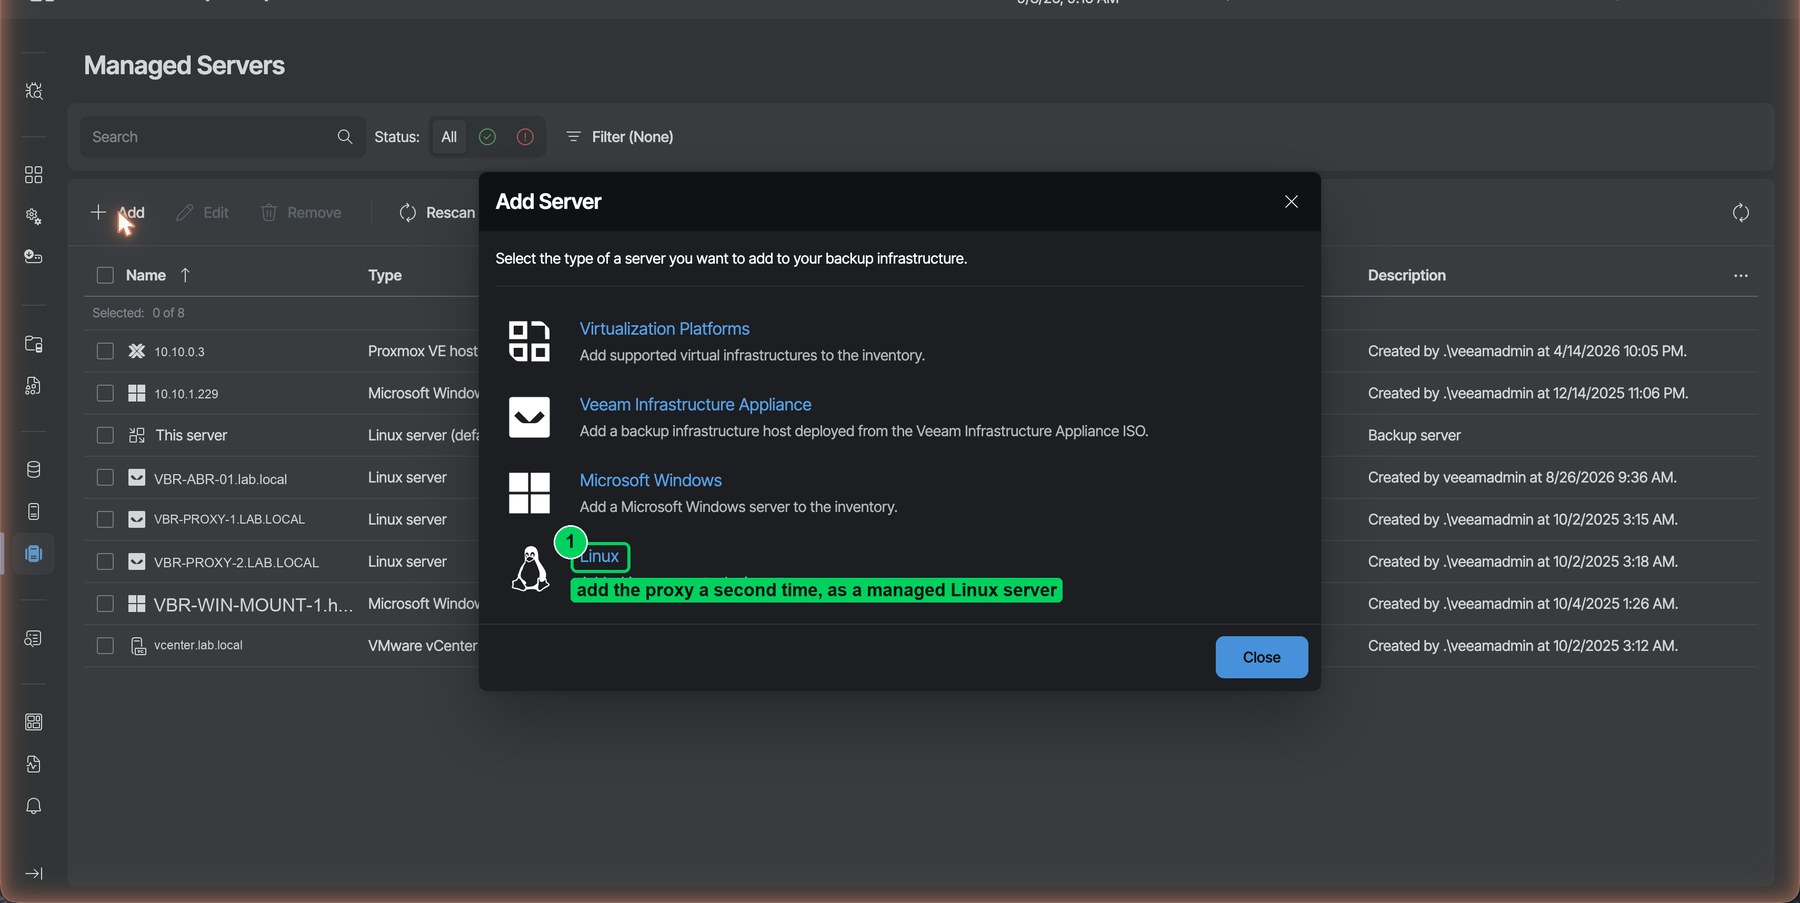This screenshot has width=1800, height=903.
Task: Open the gears sidebar icon
Action: pyautogui.click(x=33, y=216)
